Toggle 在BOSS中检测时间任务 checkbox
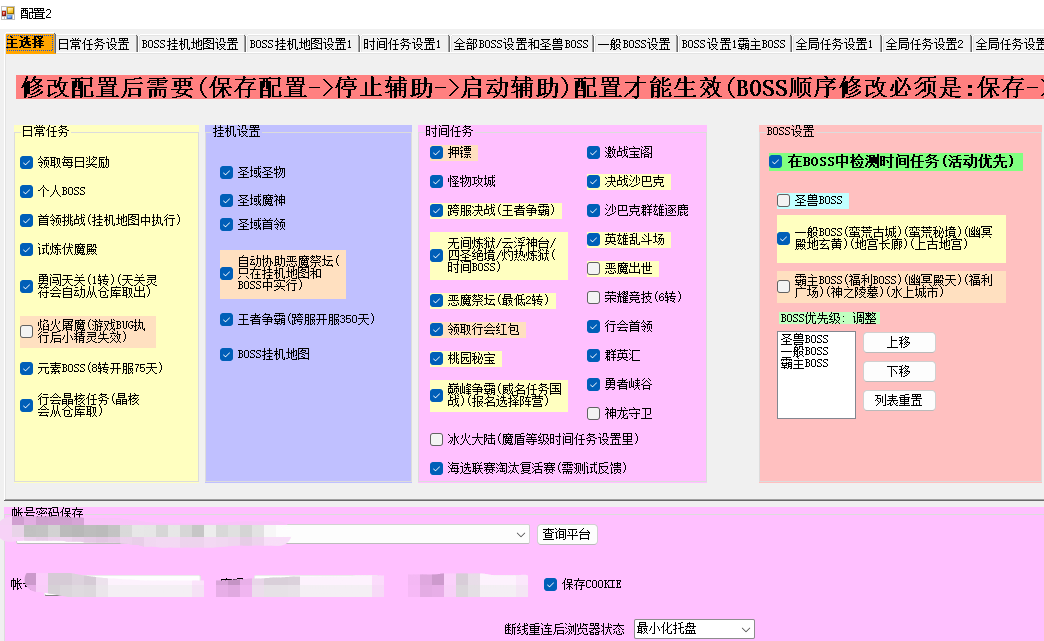This screenshot has width=1044, height=641. coord(776,161)
